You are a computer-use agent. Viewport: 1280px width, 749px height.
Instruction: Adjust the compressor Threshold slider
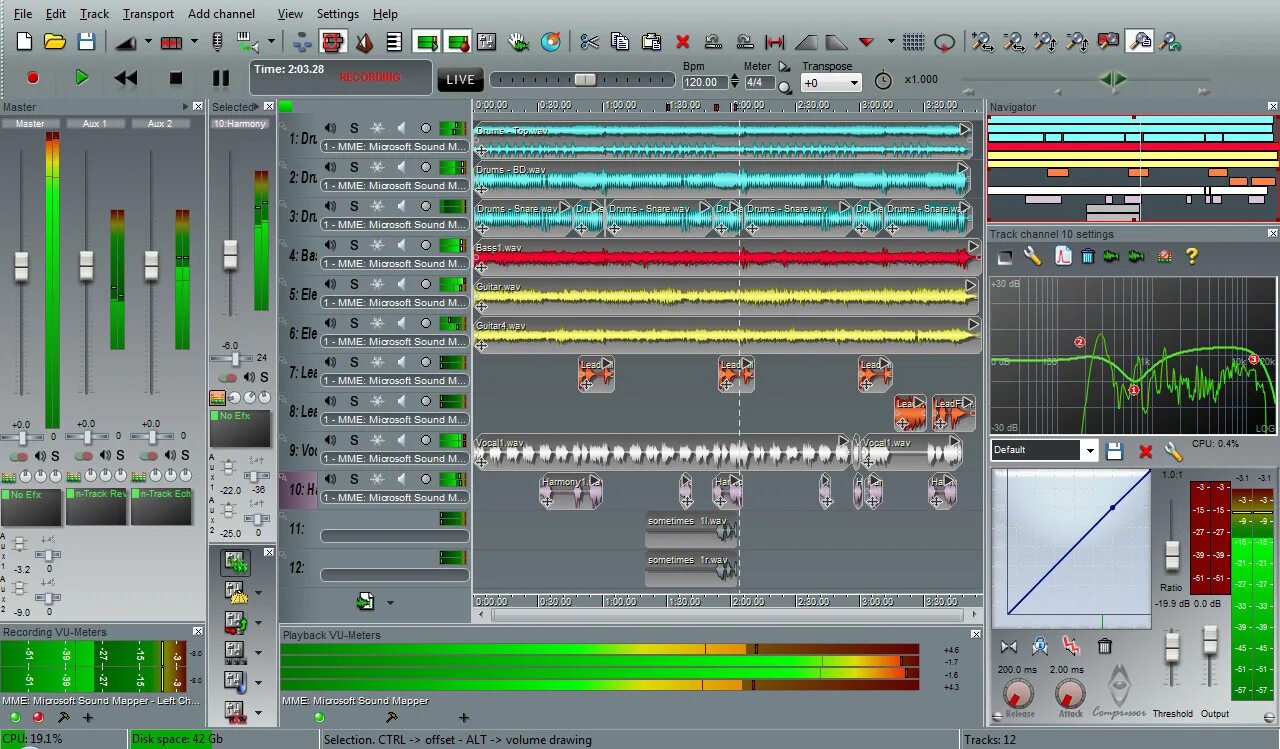click(x=1172, y=647)
